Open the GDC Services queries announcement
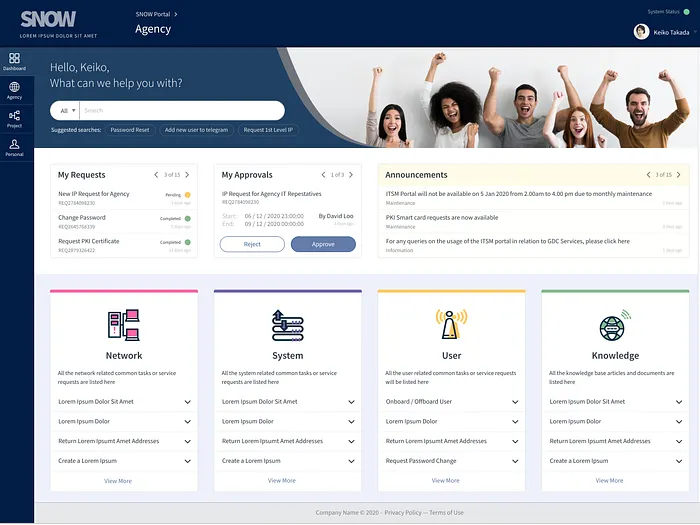The width and height of the screenshot is (700, 525). coord(508,241)
